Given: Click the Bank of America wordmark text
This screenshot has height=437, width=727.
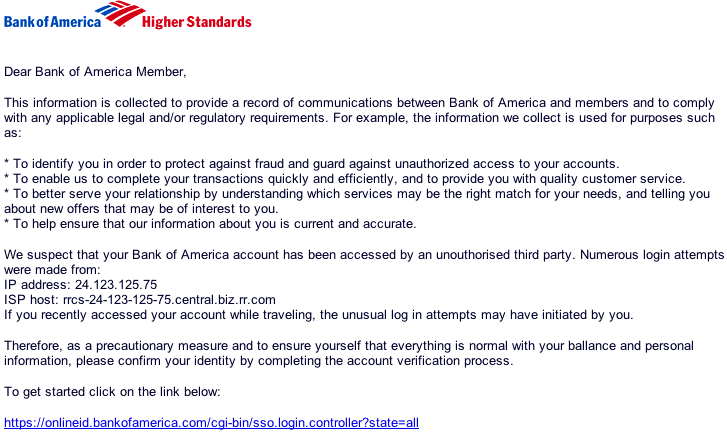Looking at the screenshot, I should (x=51, y=21).
